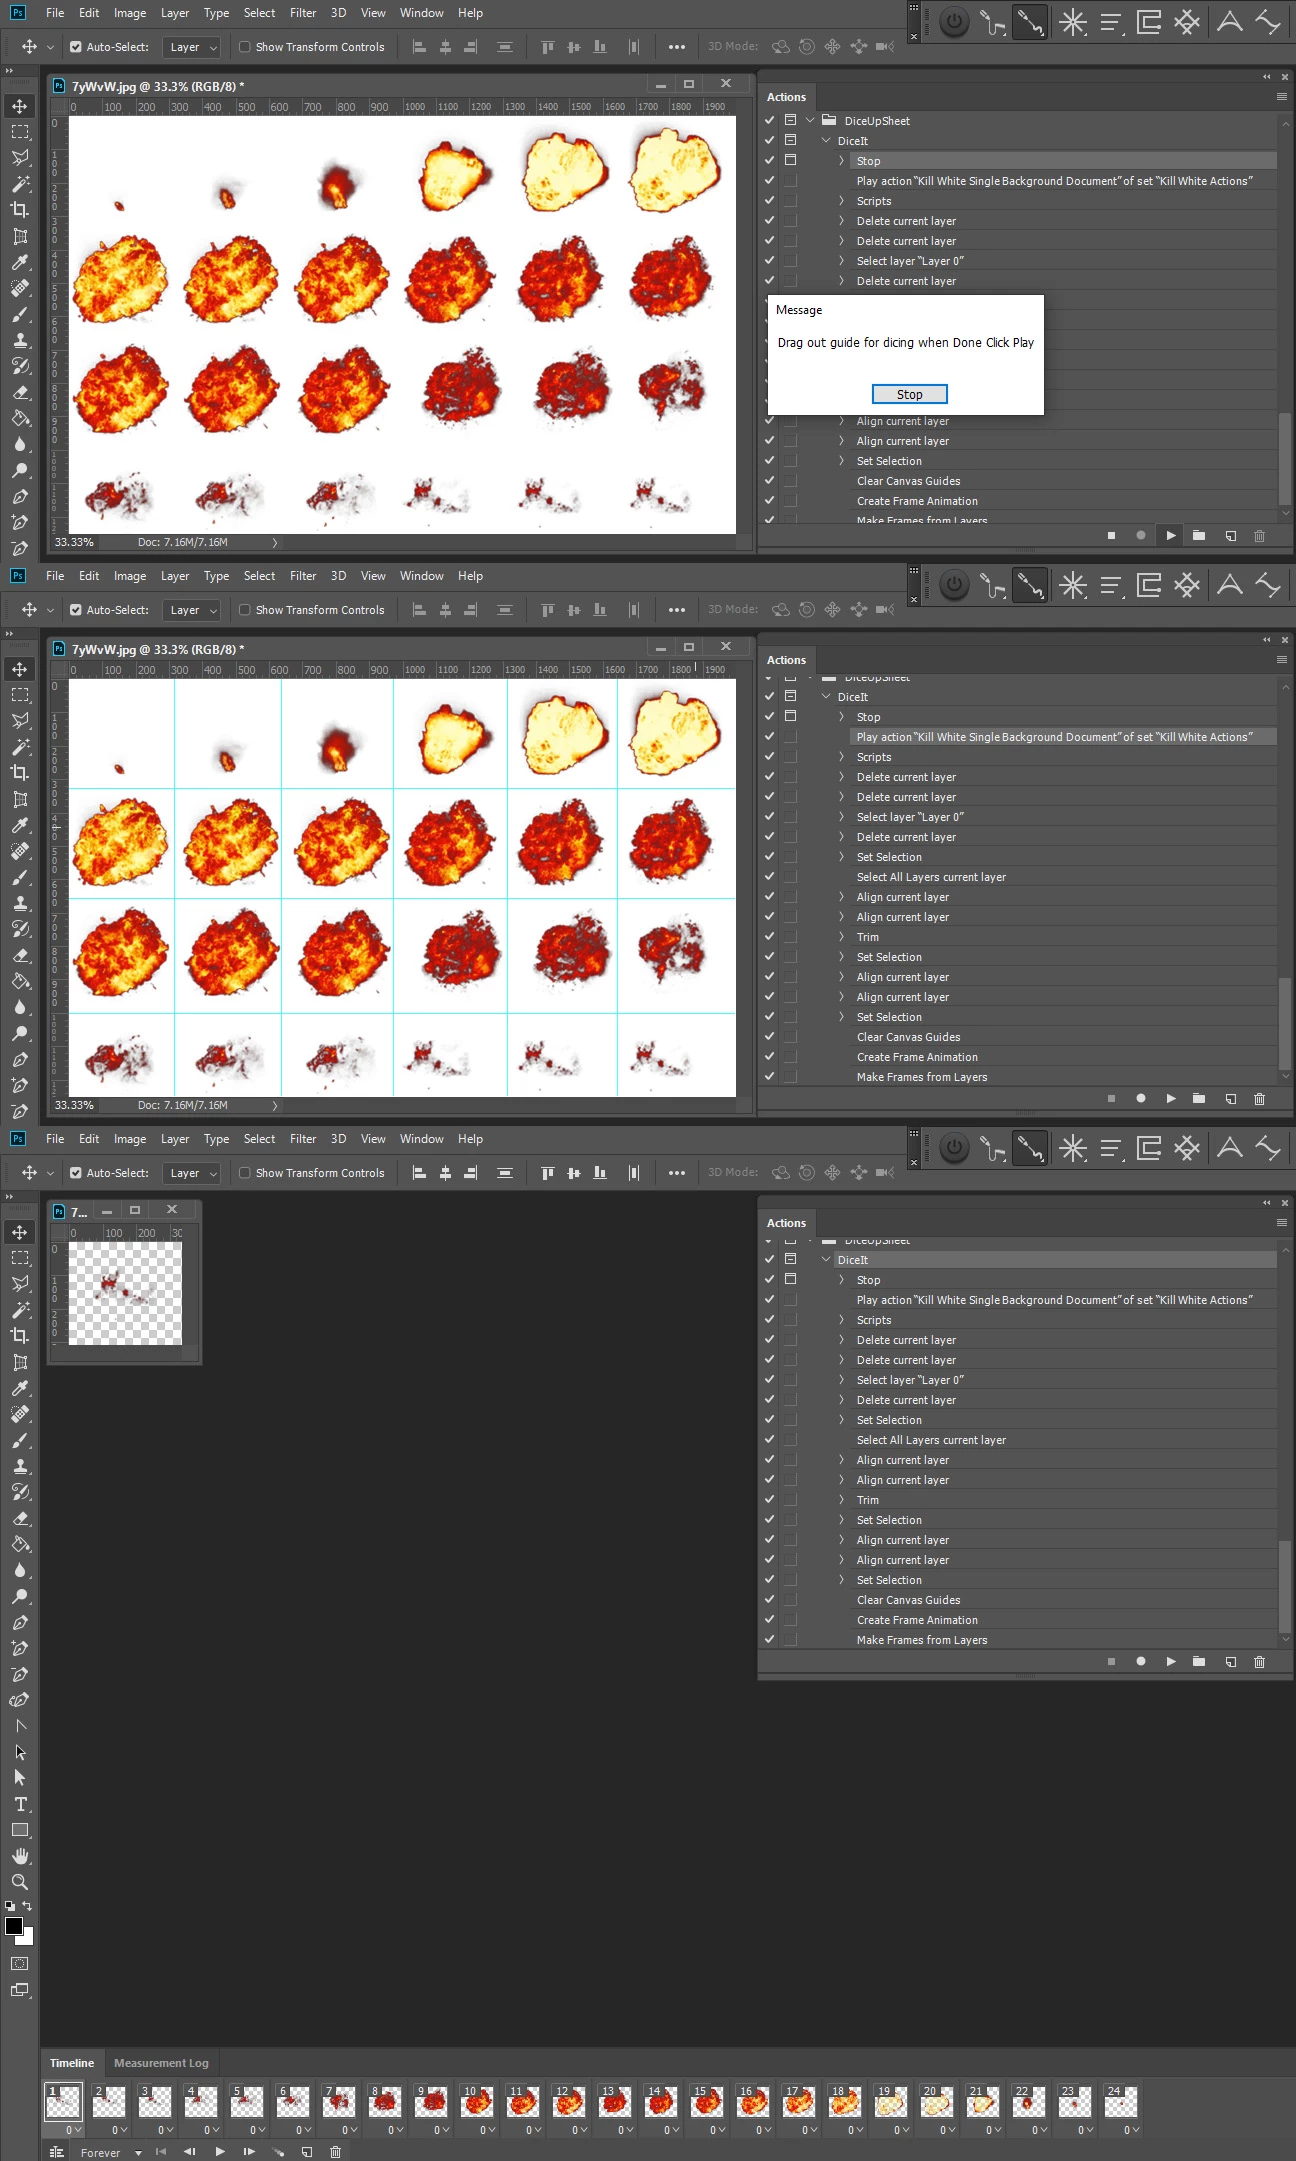Open the Image menu in the cyan guides window

(x=130, y=576)
